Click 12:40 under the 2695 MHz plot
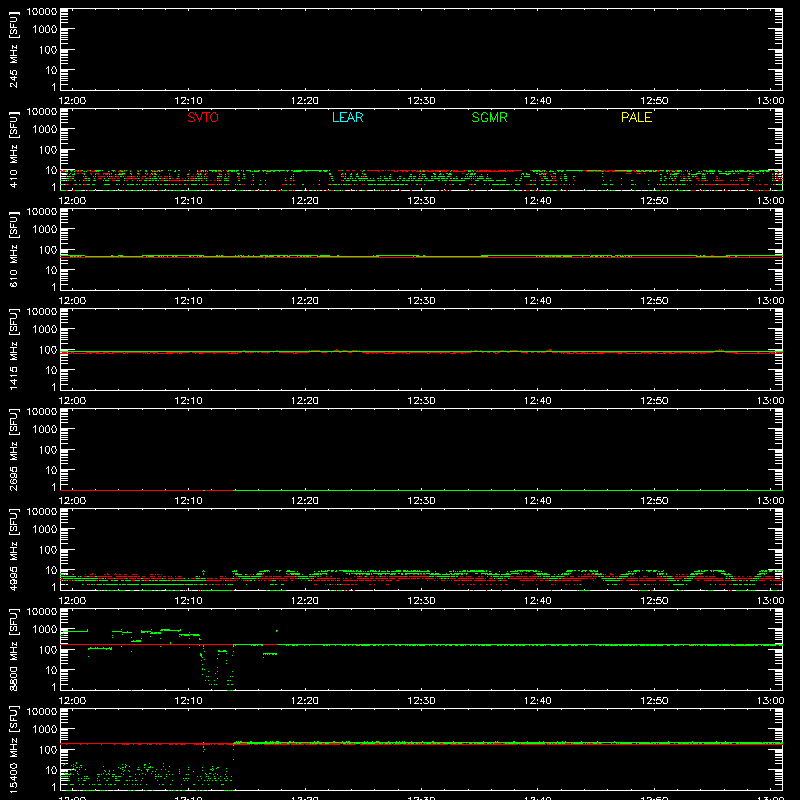Image resolution: width=800 pixels, height=800 pixels. point(538,501)
